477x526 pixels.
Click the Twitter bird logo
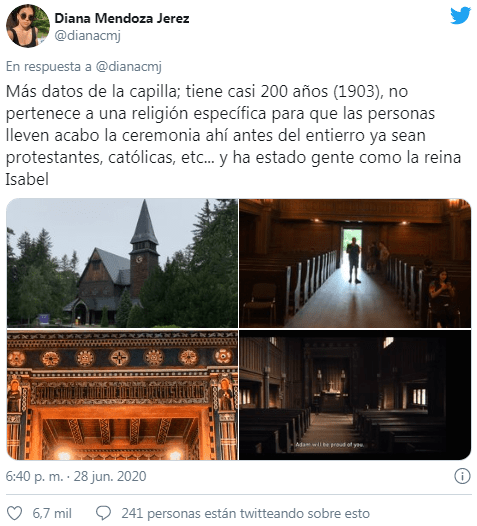[460, 16]
